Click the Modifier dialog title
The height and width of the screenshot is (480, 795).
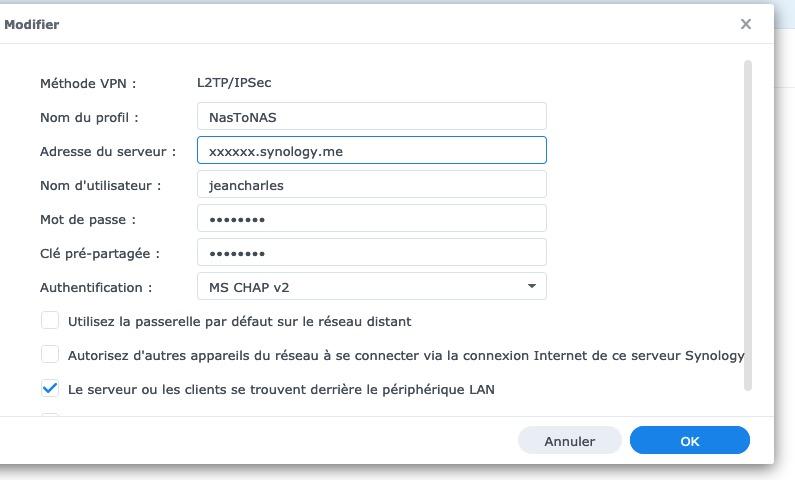click(32, 24)
